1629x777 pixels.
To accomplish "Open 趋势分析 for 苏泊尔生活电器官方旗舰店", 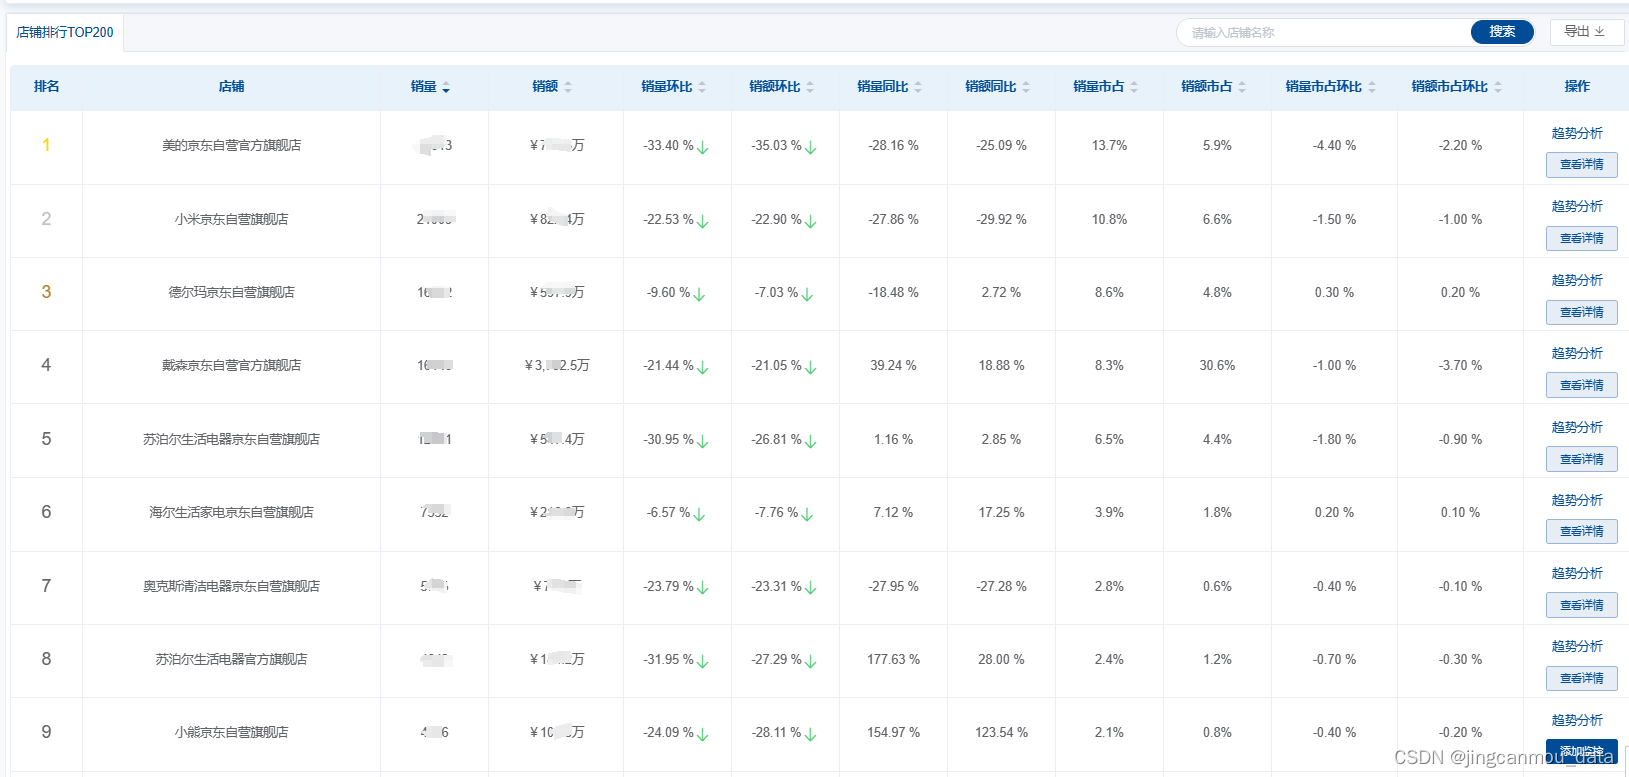I will coord(1577,646).
